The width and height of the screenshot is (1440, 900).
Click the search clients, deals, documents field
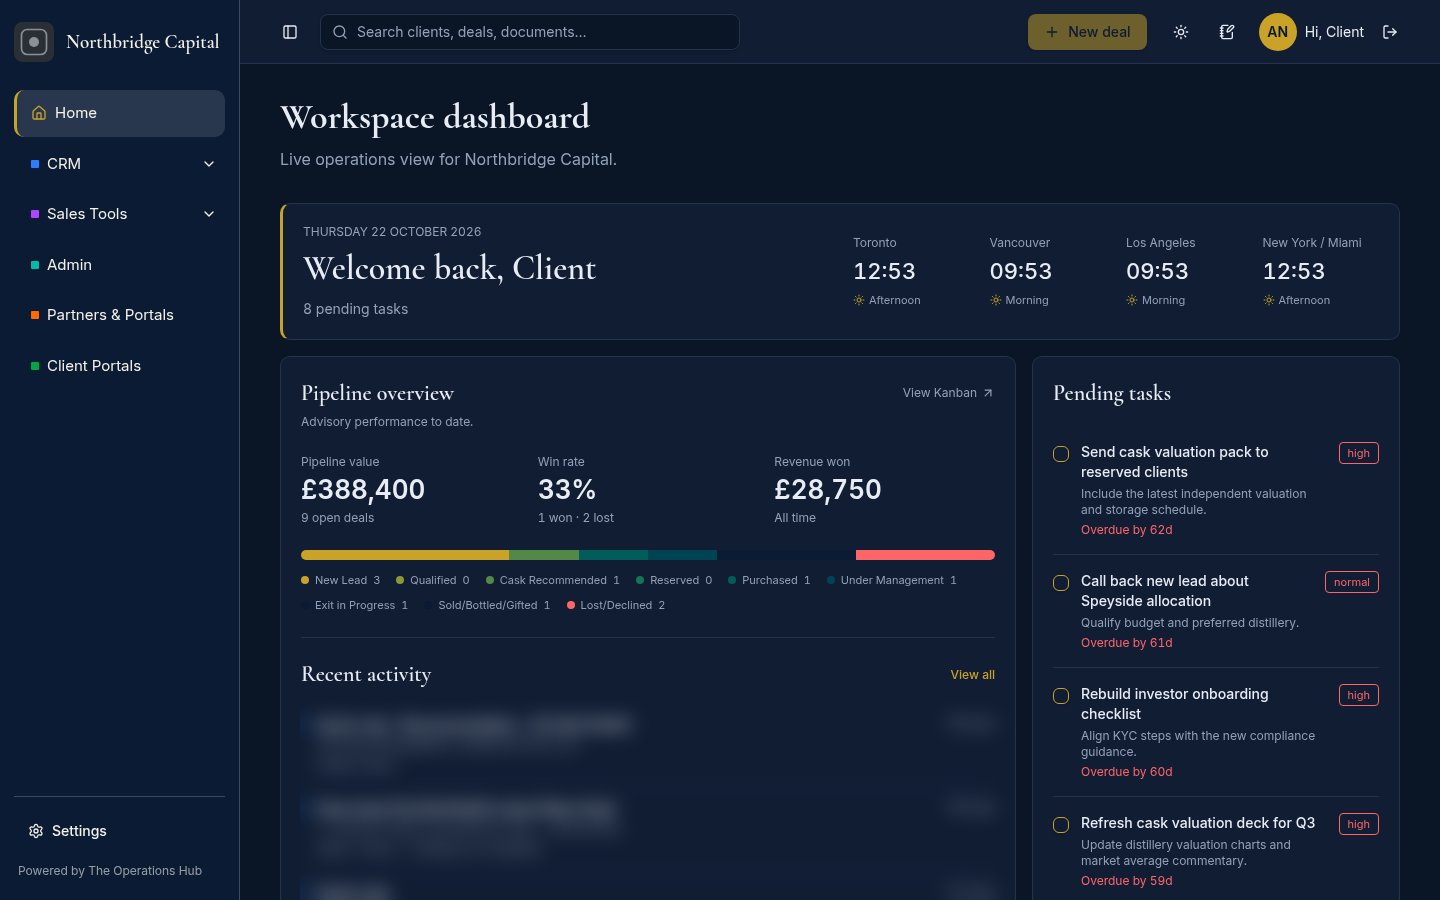coord(530,32)
